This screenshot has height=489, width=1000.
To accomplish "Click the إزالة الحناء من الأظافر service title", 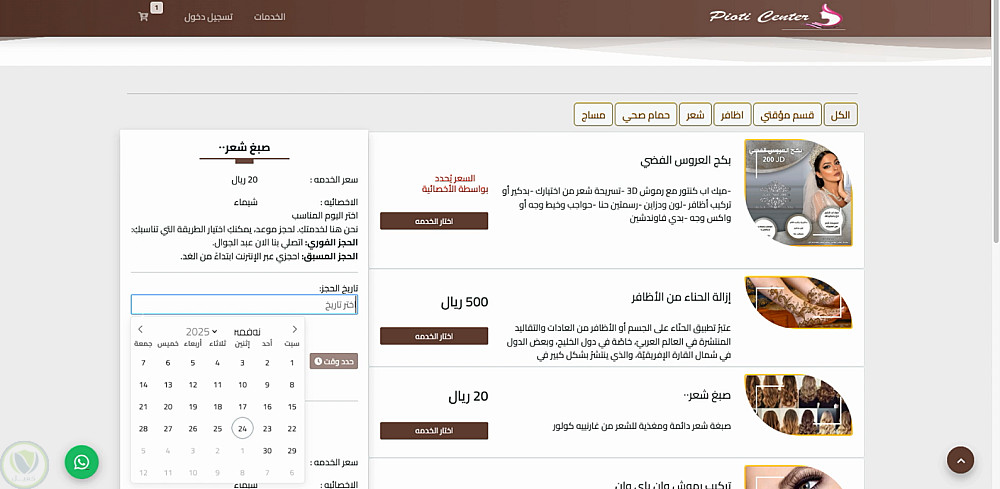I will click(681, 298).
